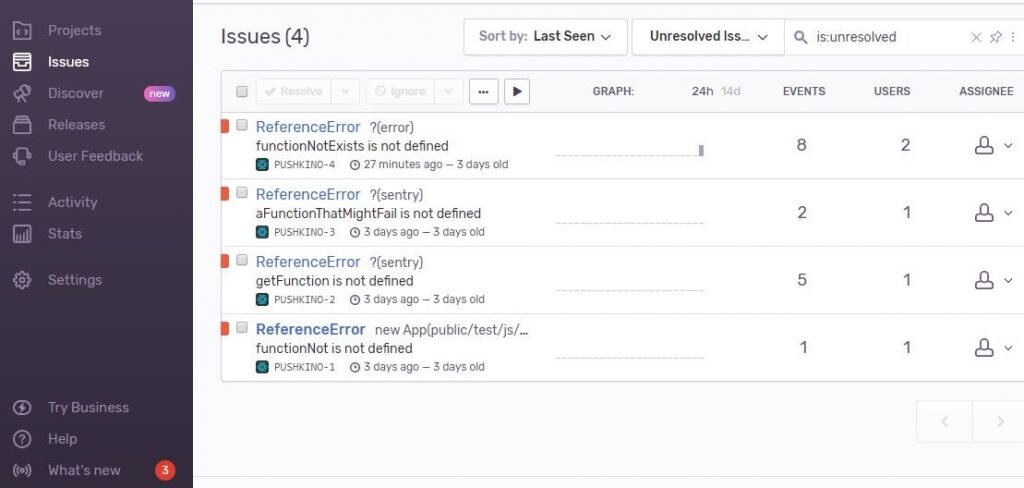Click the Settings gear icon
This screenshot has height=488, width=1024.
(x=22, y=280)
